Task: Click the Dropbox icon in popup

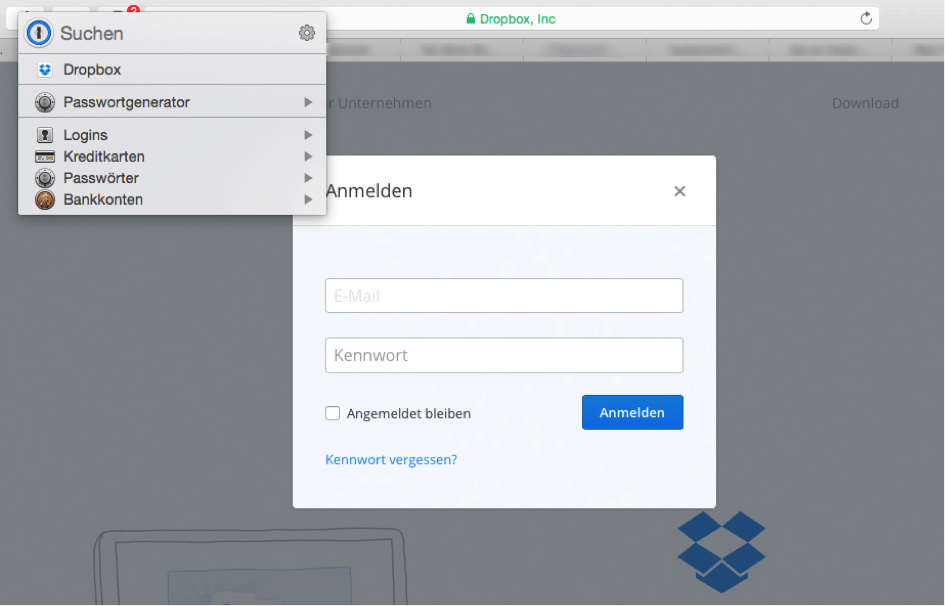Action: [x=45, y=70]
